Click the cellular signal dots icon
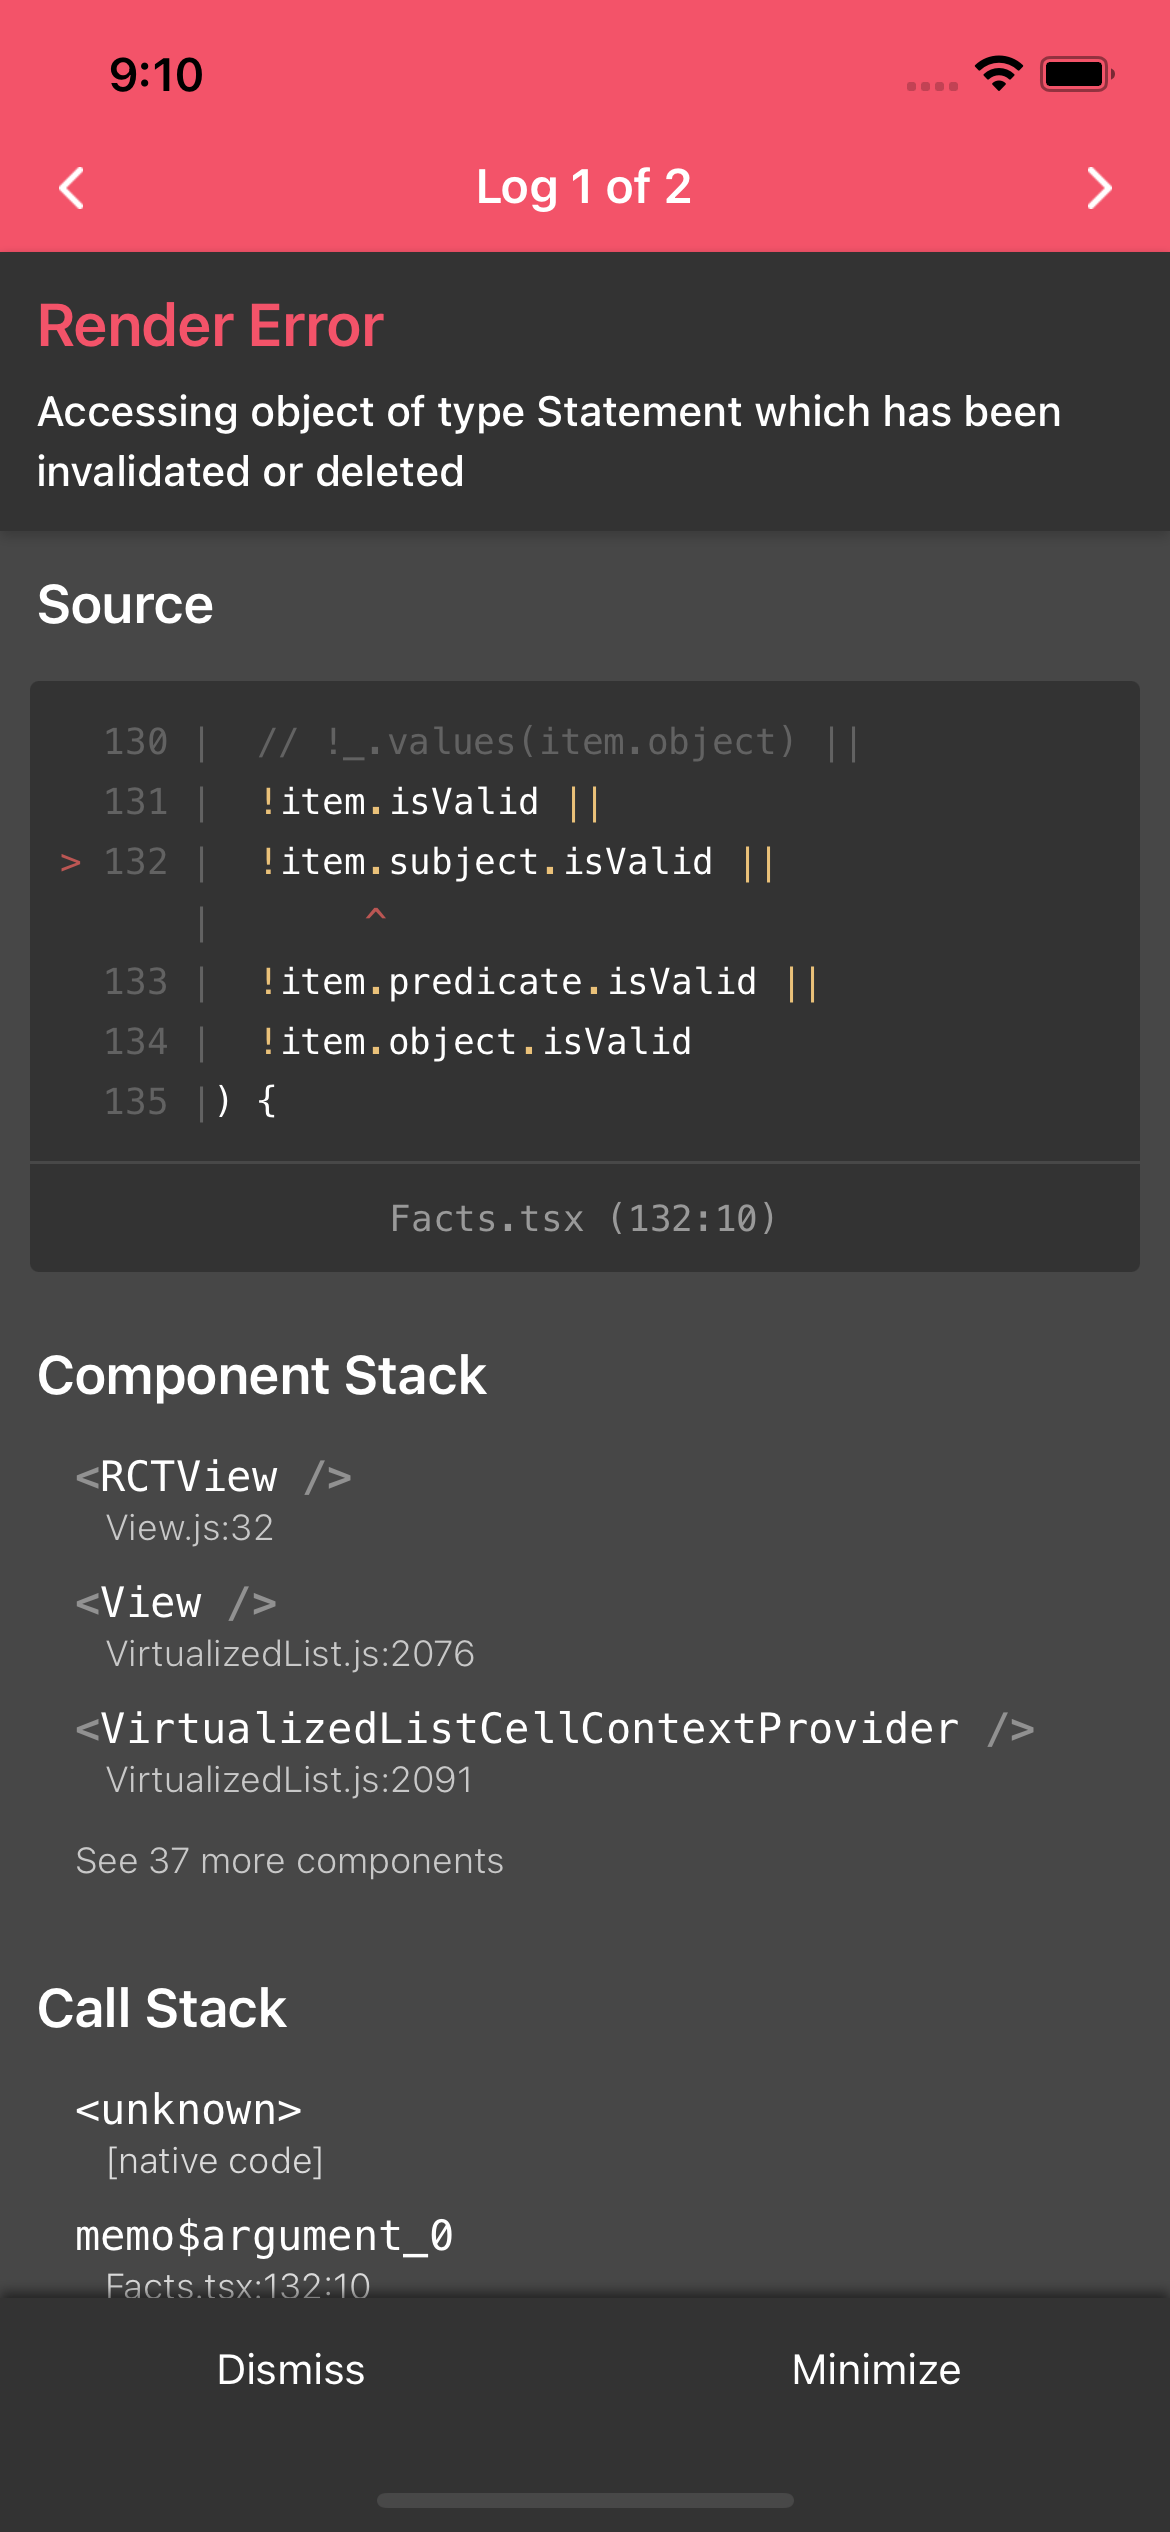The image size is (1170, 2532). click(930, 86)
